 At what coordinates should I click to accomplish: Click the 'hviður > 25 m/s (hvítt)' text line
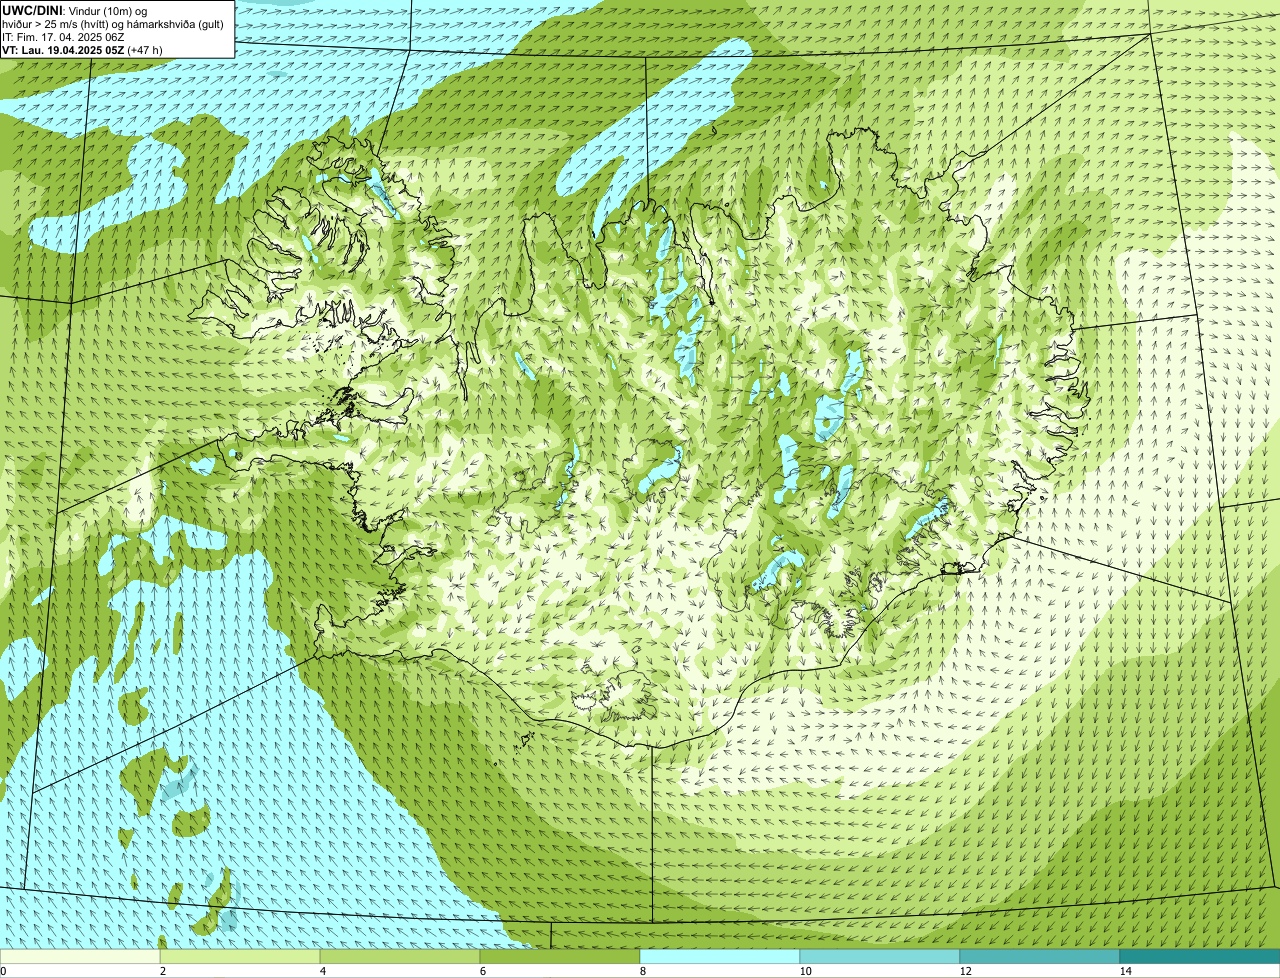click(x=113, y=23)
